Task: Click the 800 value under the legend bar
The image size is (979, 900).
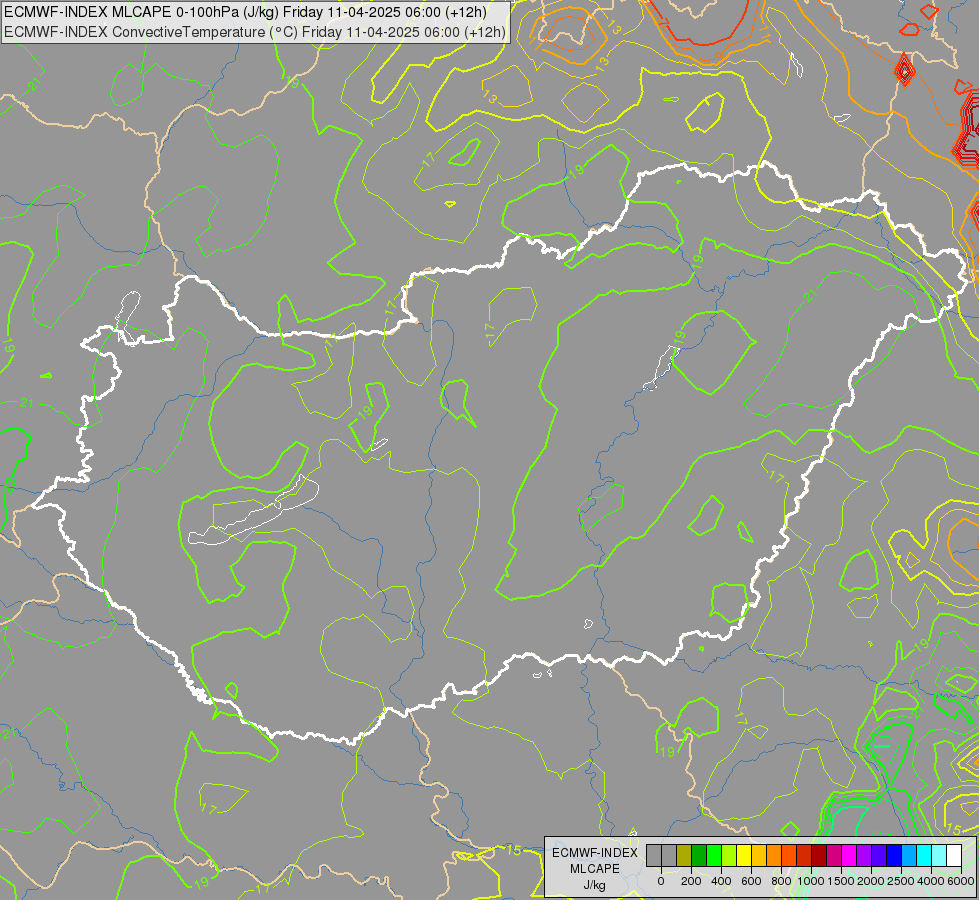Action: 781,881
